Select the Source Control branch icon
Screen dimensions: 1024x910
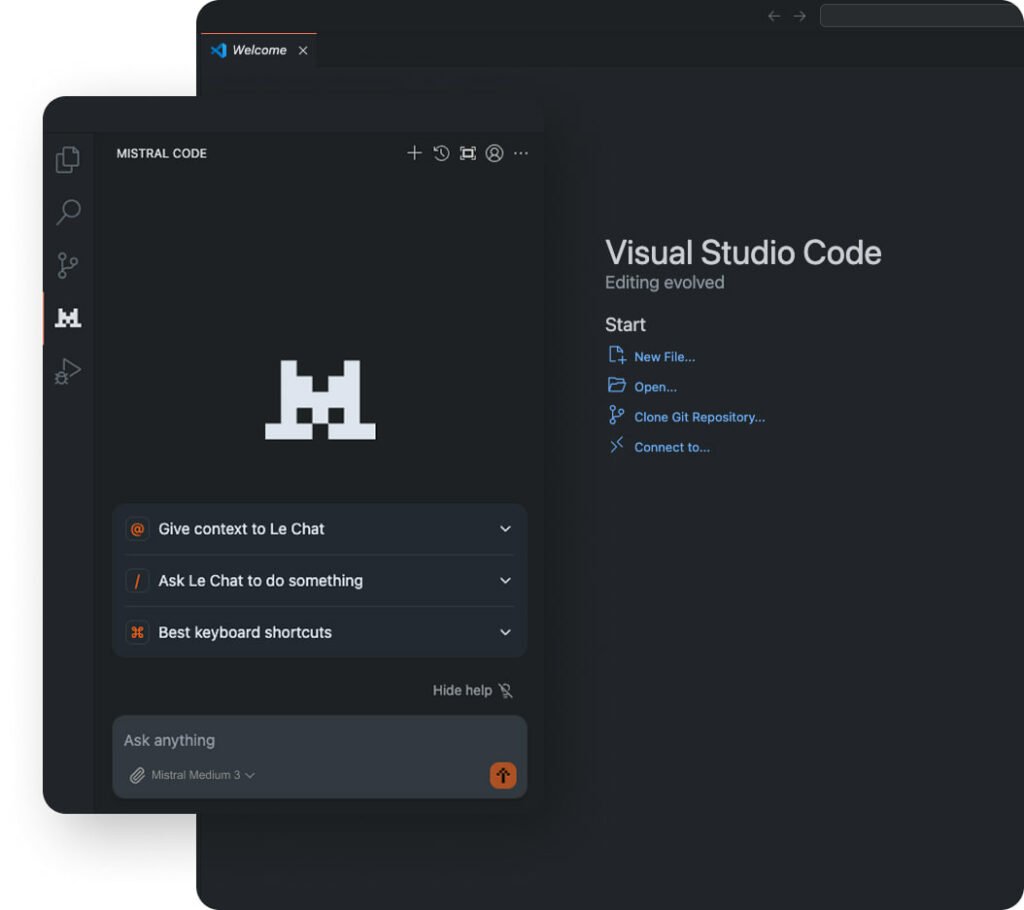[x=67, y=265]
